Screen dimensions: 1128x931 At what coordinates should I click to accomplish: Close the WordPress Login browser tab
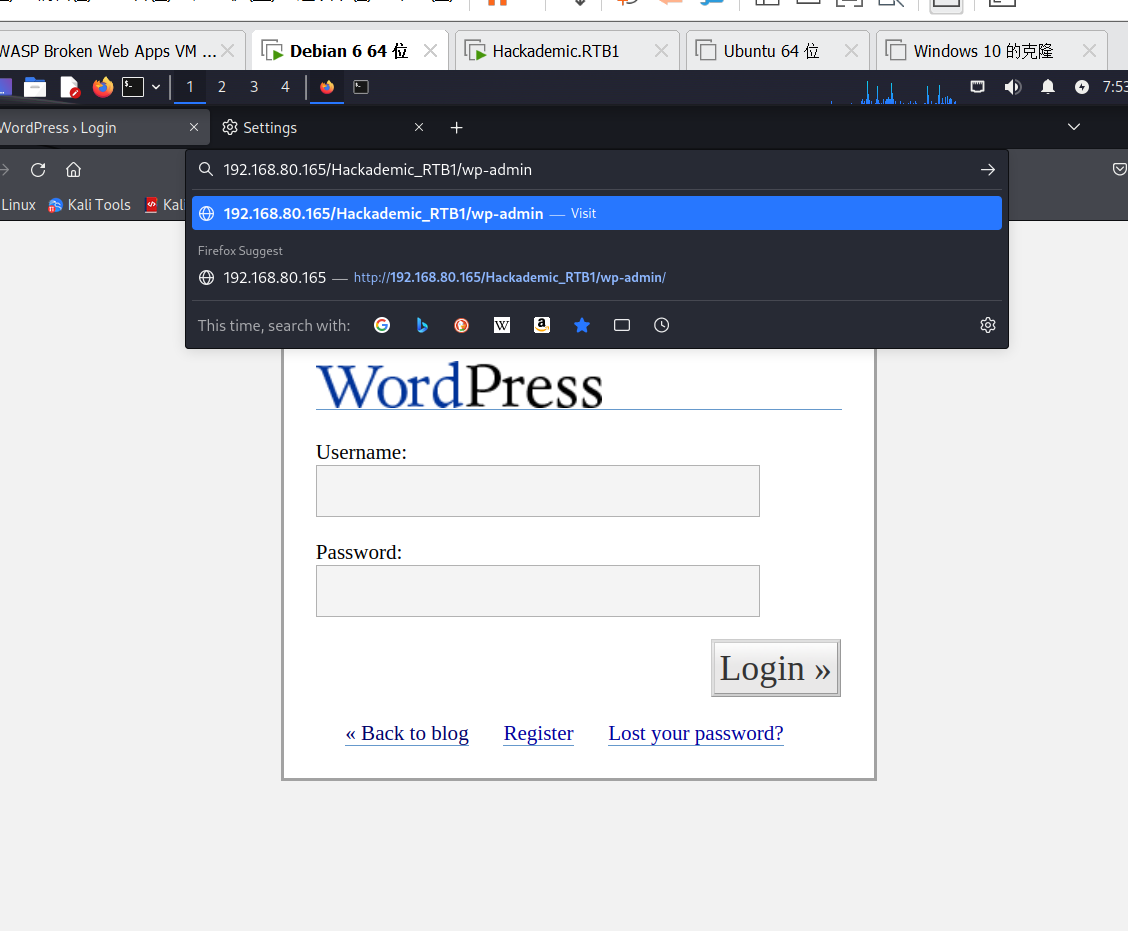(194, 127)
